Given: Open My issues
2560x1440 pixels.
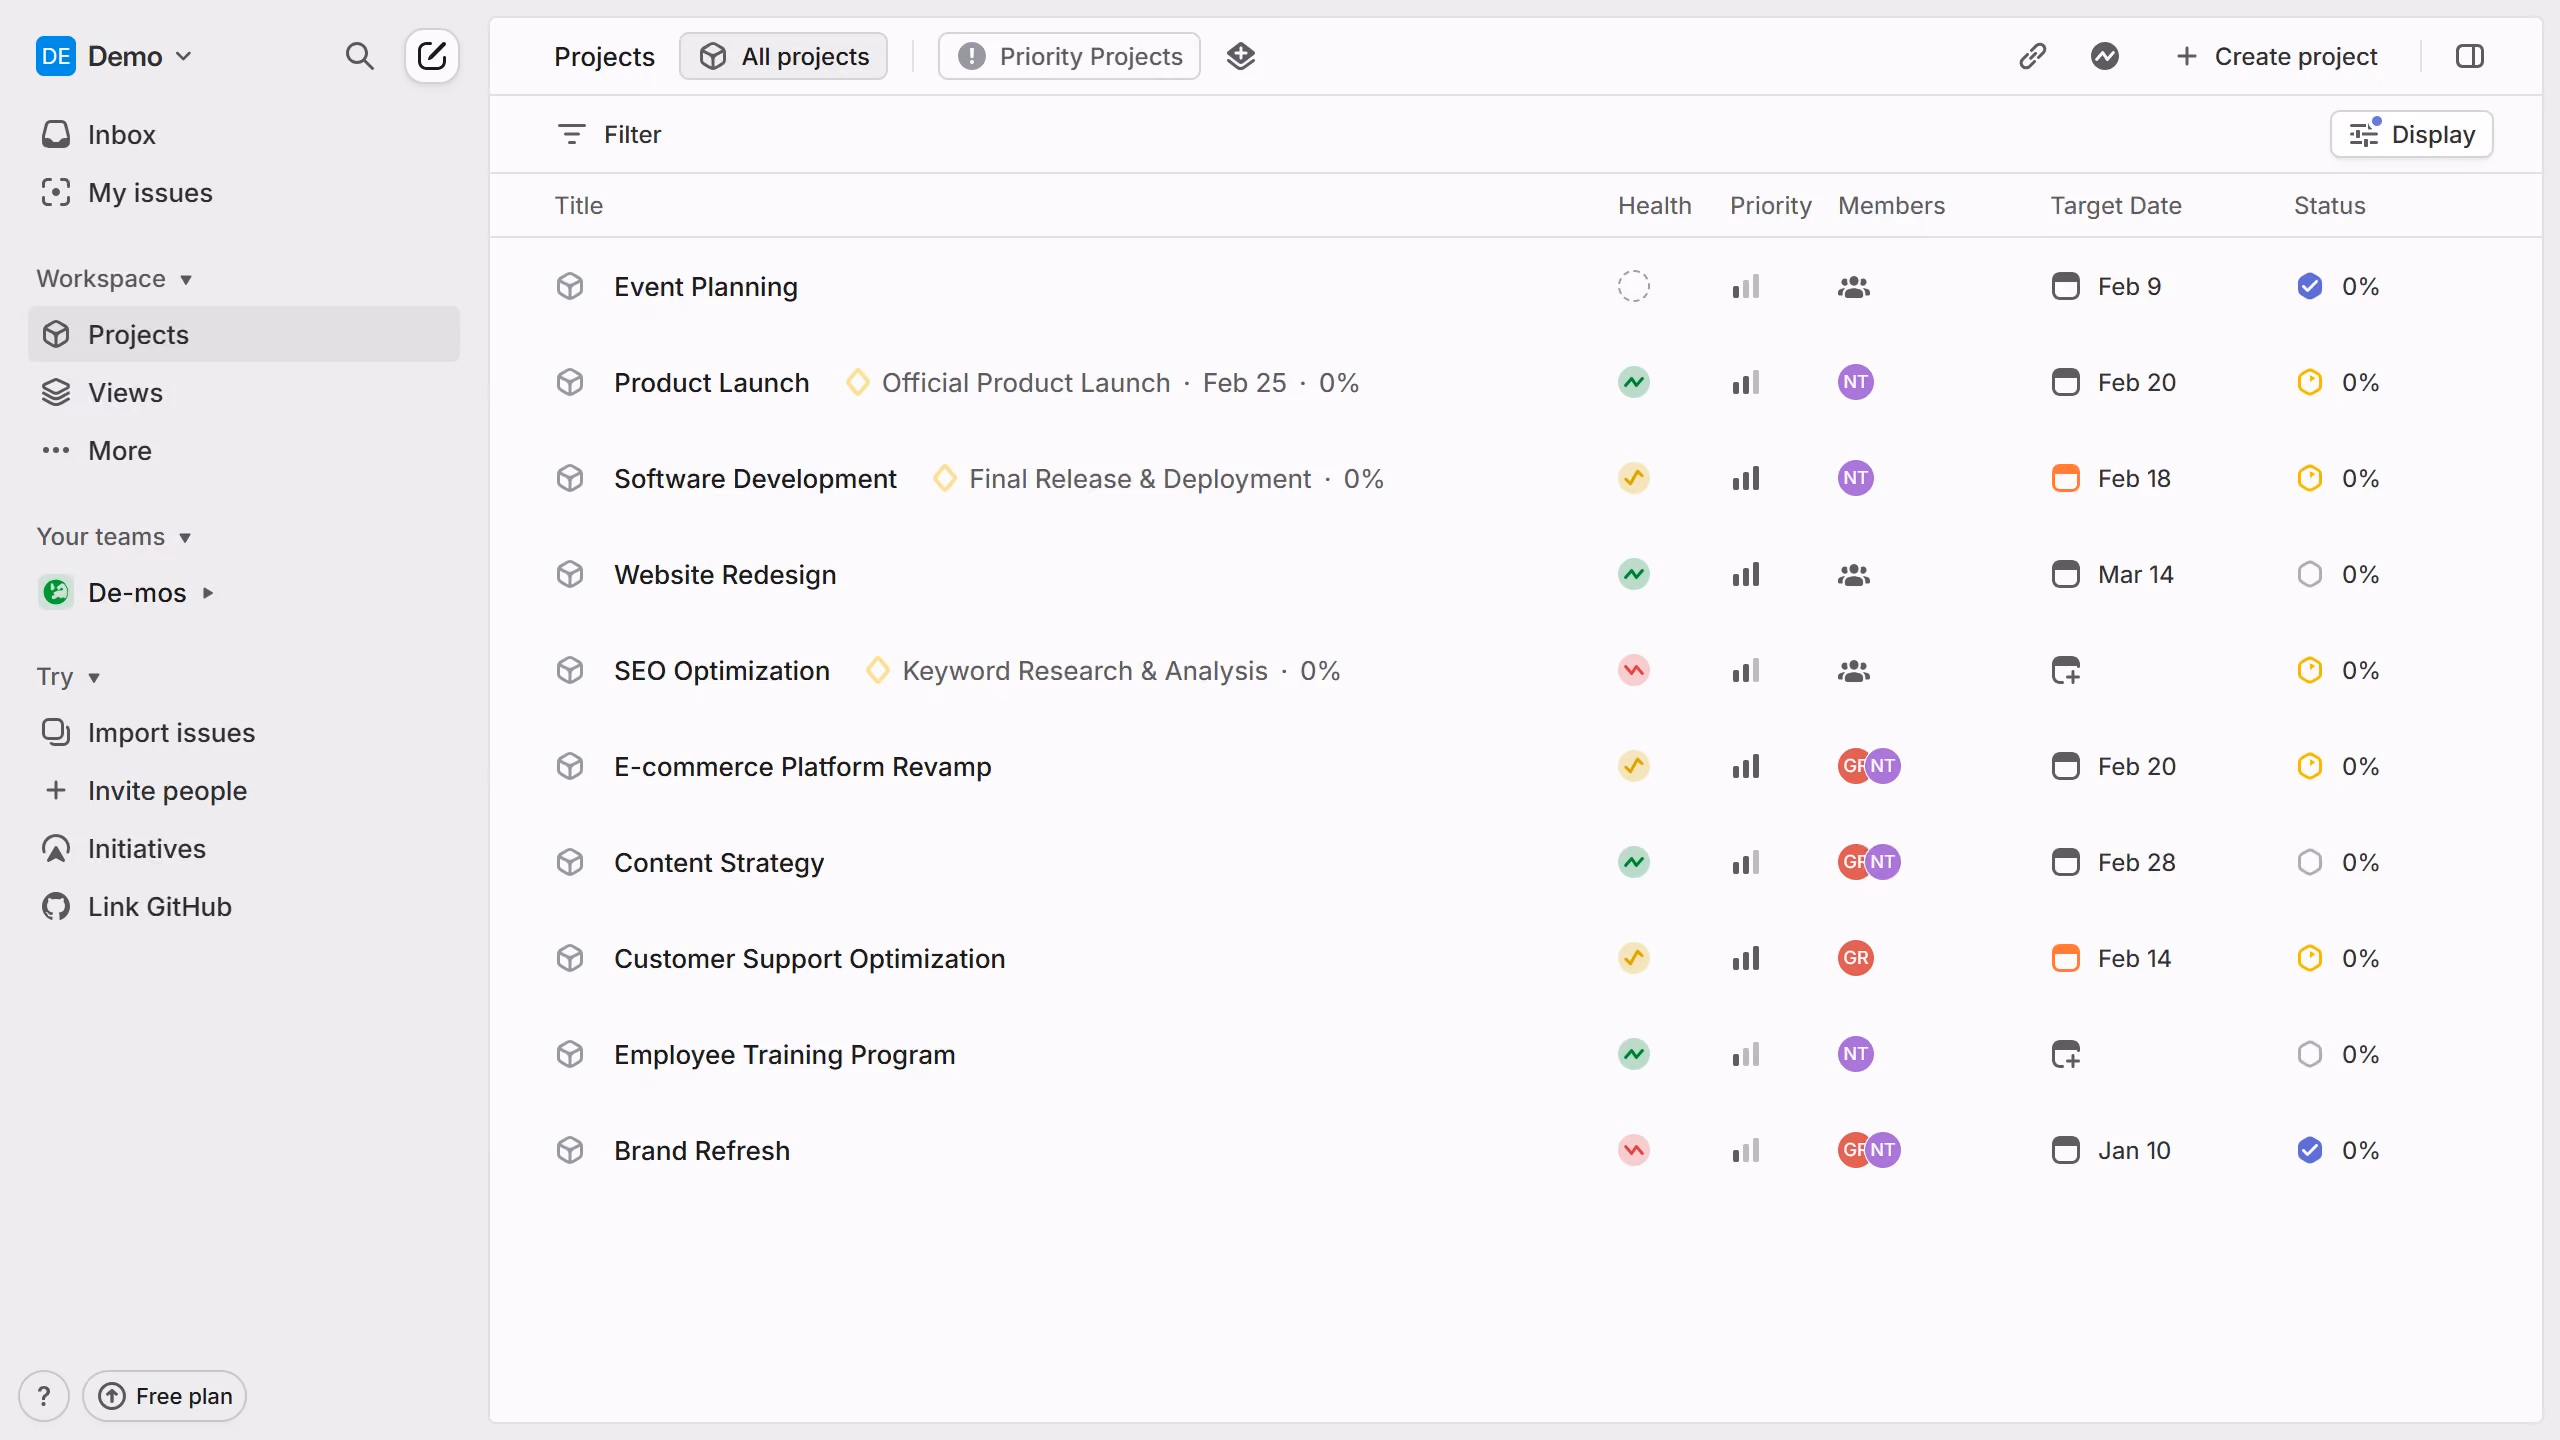Looking at the screenshot, I should (244, 193).
